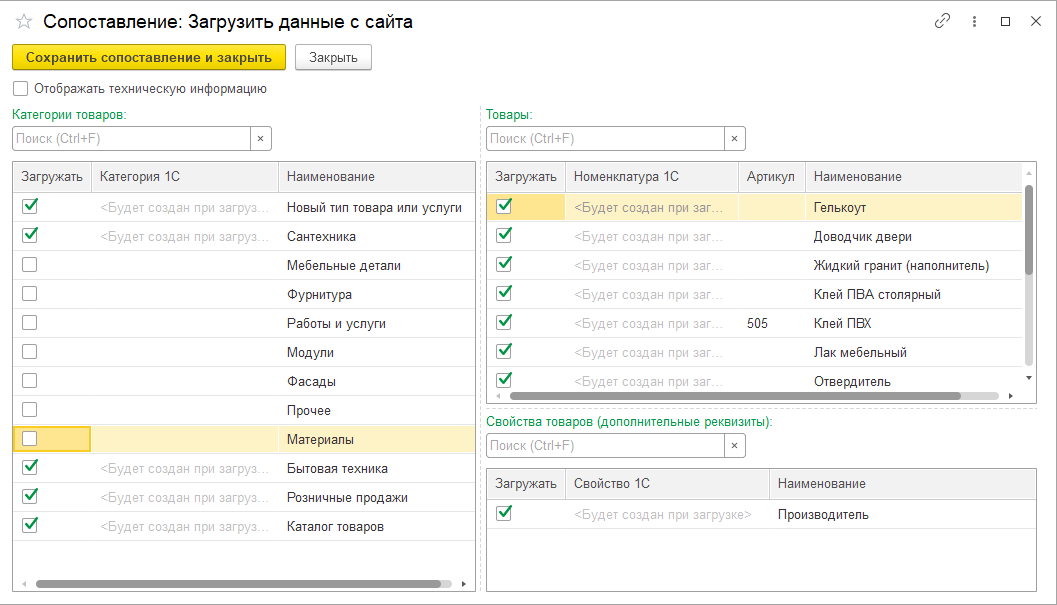Image resolution: width=1057 pixels, height=605 pixels.
Task: Click the Товары search input field
Action: [x=605, y=139]
